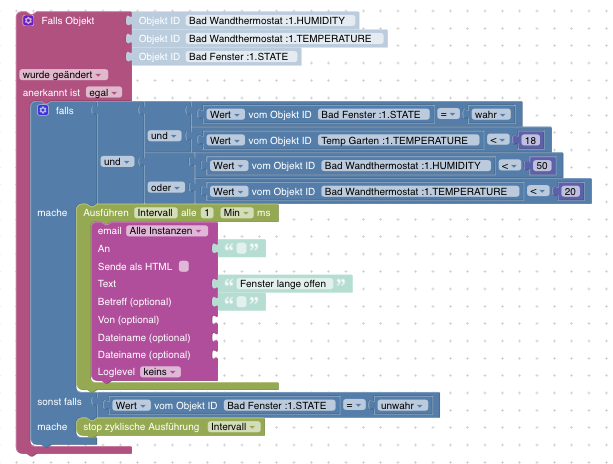Toggle the Sende als HTML checkbox
This screenshot has height=464, width=613.
184,266
